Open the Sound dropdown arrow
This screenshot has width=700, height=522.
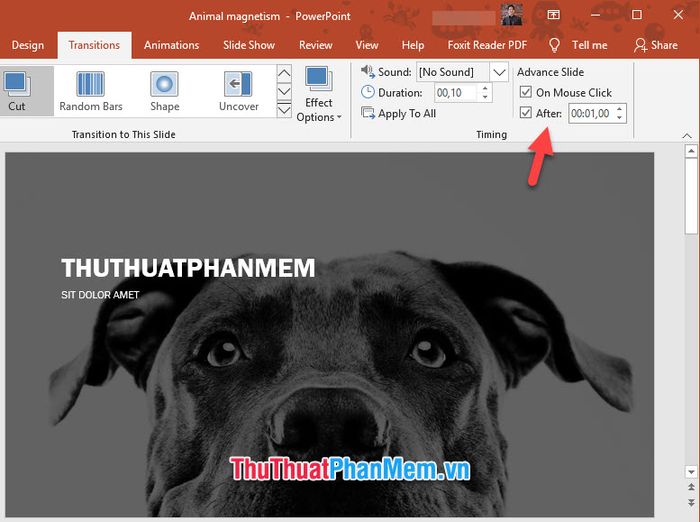499,72
